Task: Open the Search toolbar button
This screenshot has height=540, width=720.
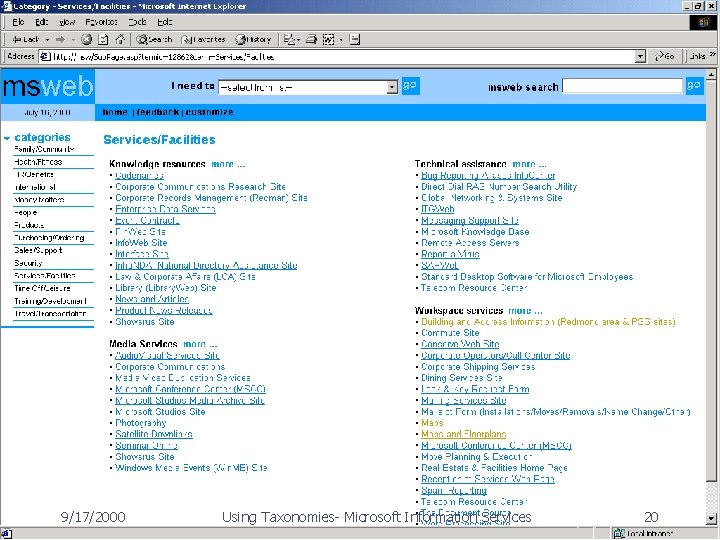Action: tap(154, 39)
